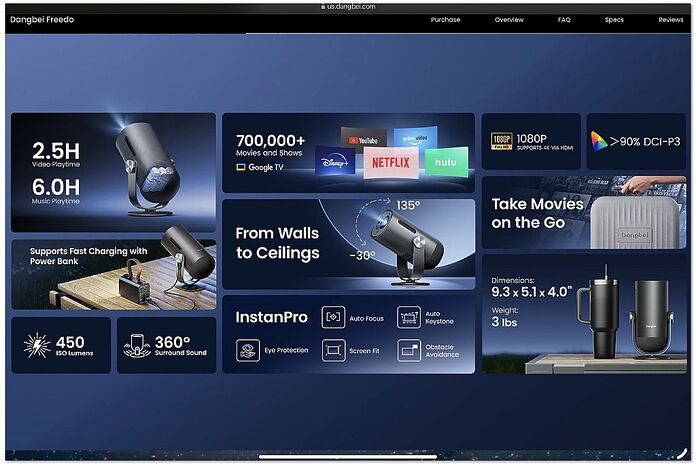Open the Reviews nav item
Viewport: 696px width, 464px height.
pos(671,20)
